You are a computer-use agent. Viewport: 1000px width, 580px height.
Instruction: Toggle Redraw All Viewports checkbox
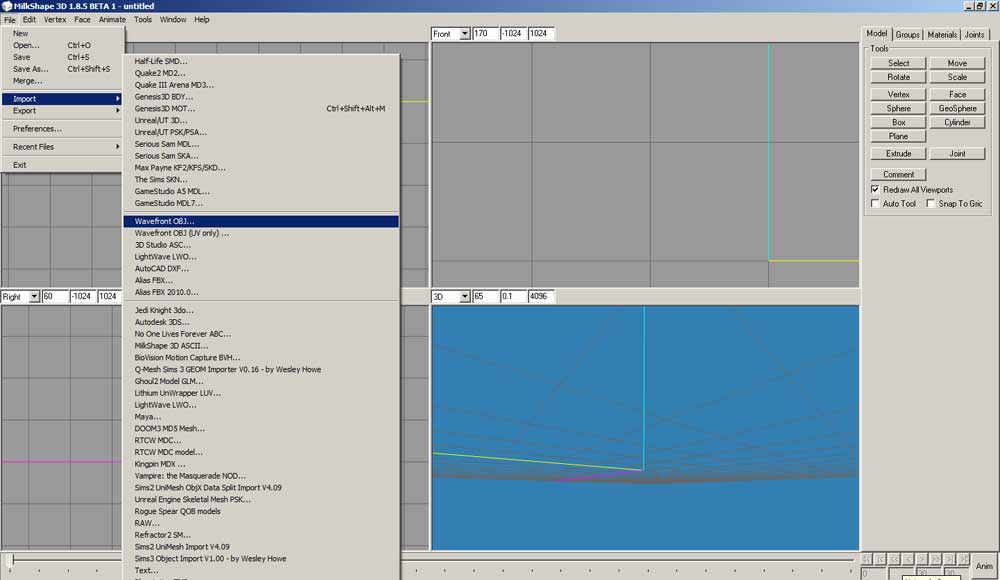875,189
